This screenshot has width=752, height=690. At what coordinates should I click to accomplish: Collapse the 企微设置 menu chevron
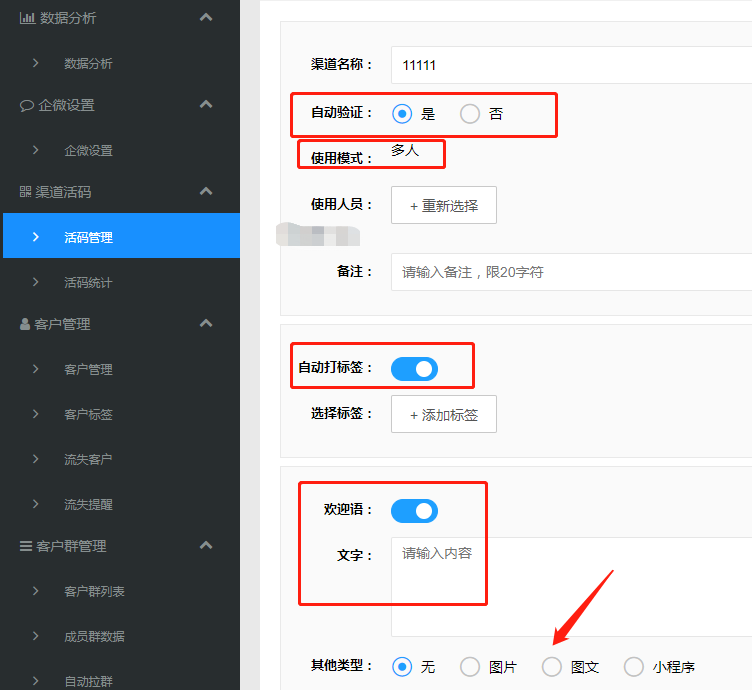click(206, 105)
